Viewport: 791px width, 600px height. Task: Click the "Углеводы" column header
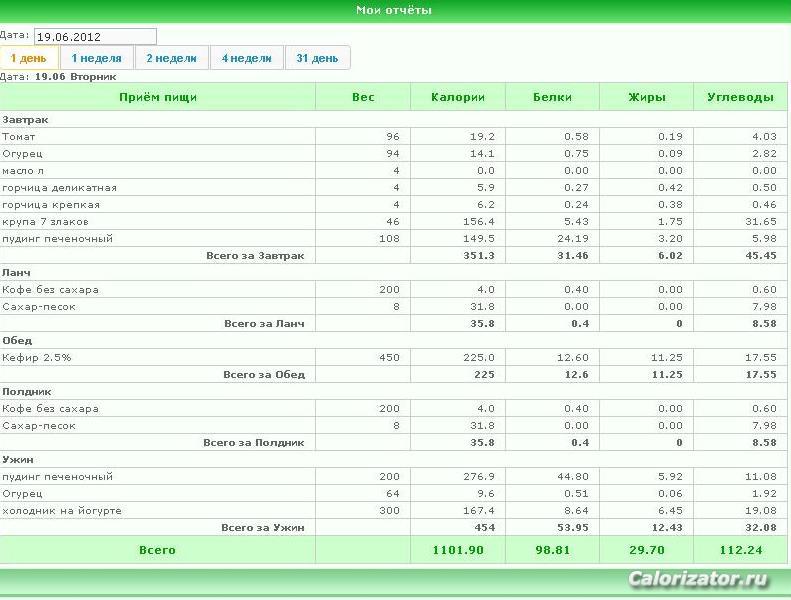[740, 97]
